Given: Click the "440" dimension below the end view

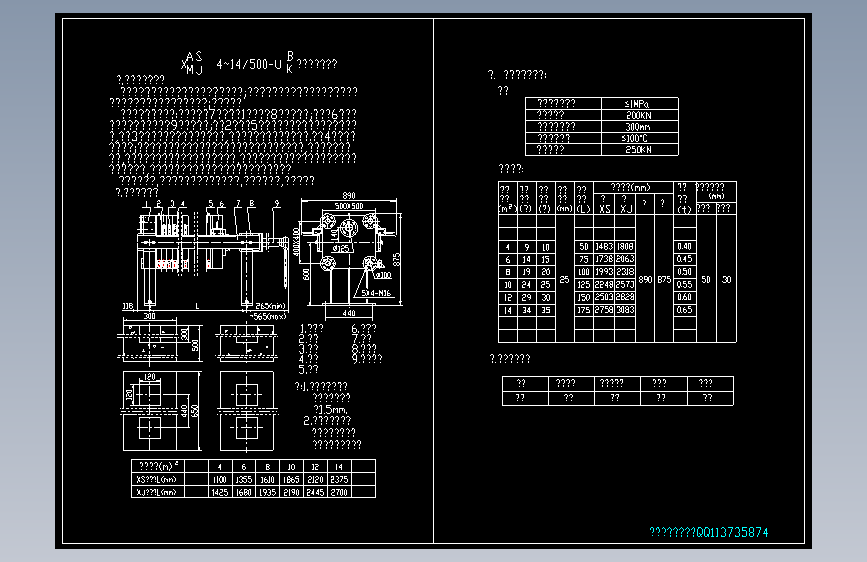Looking at the screenshot, I should point(349,313).
